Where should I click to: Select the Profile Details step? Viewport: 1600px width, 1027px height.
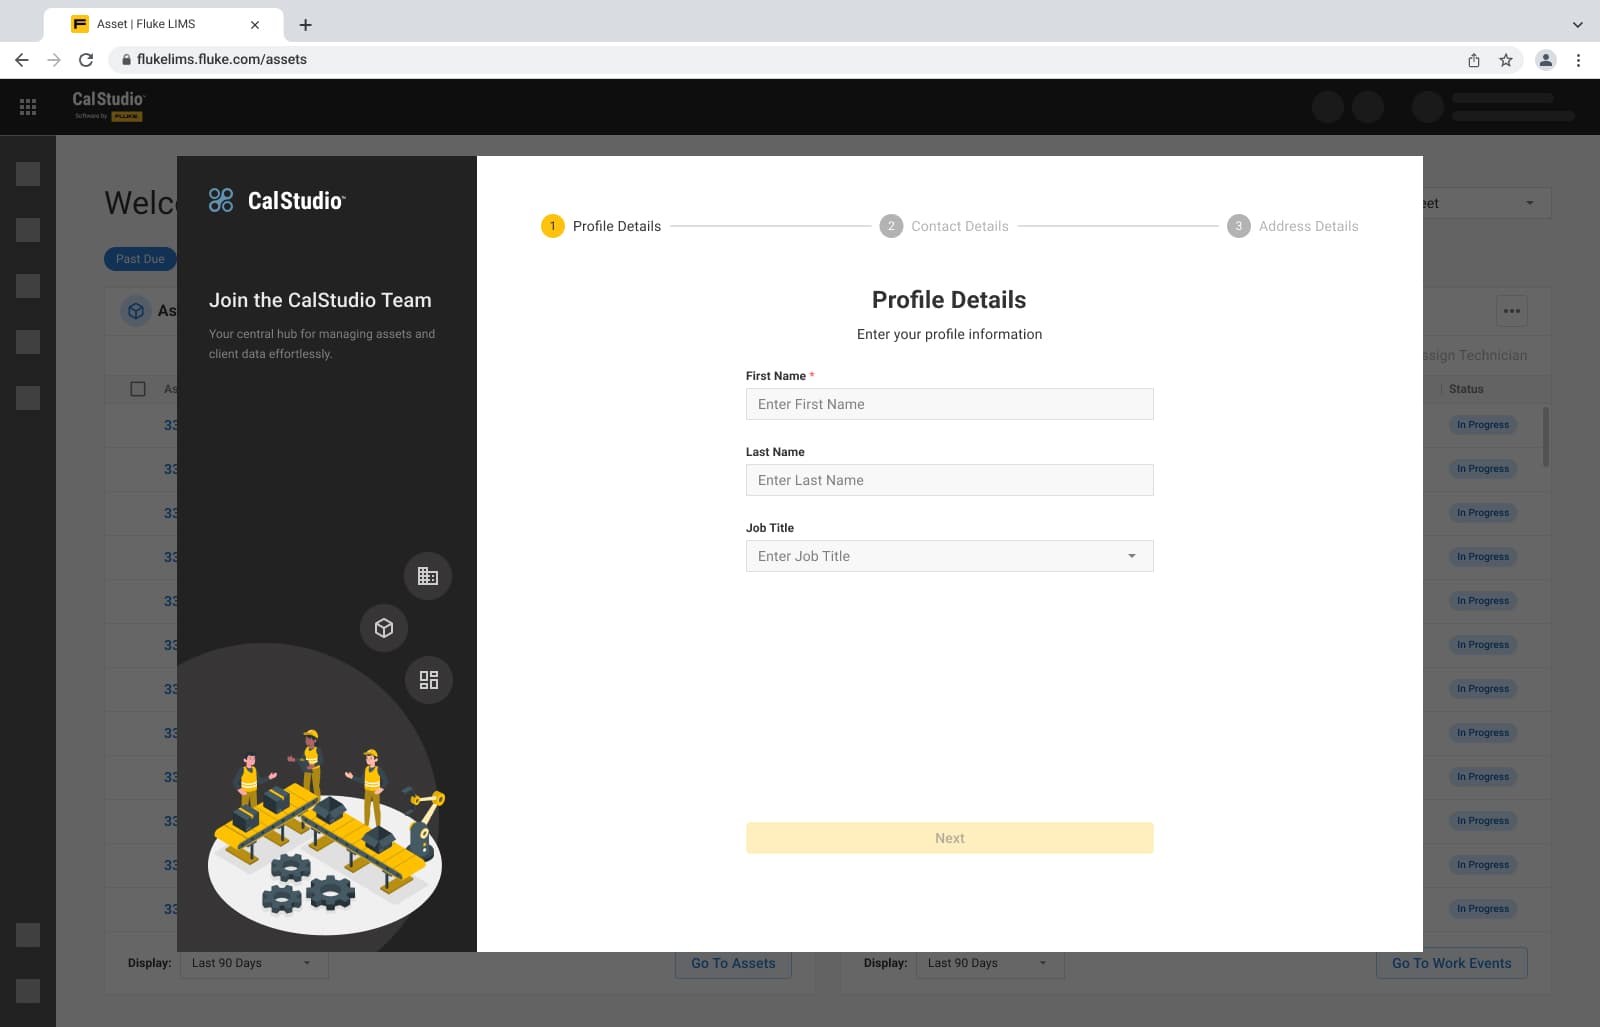coord(601,226)
